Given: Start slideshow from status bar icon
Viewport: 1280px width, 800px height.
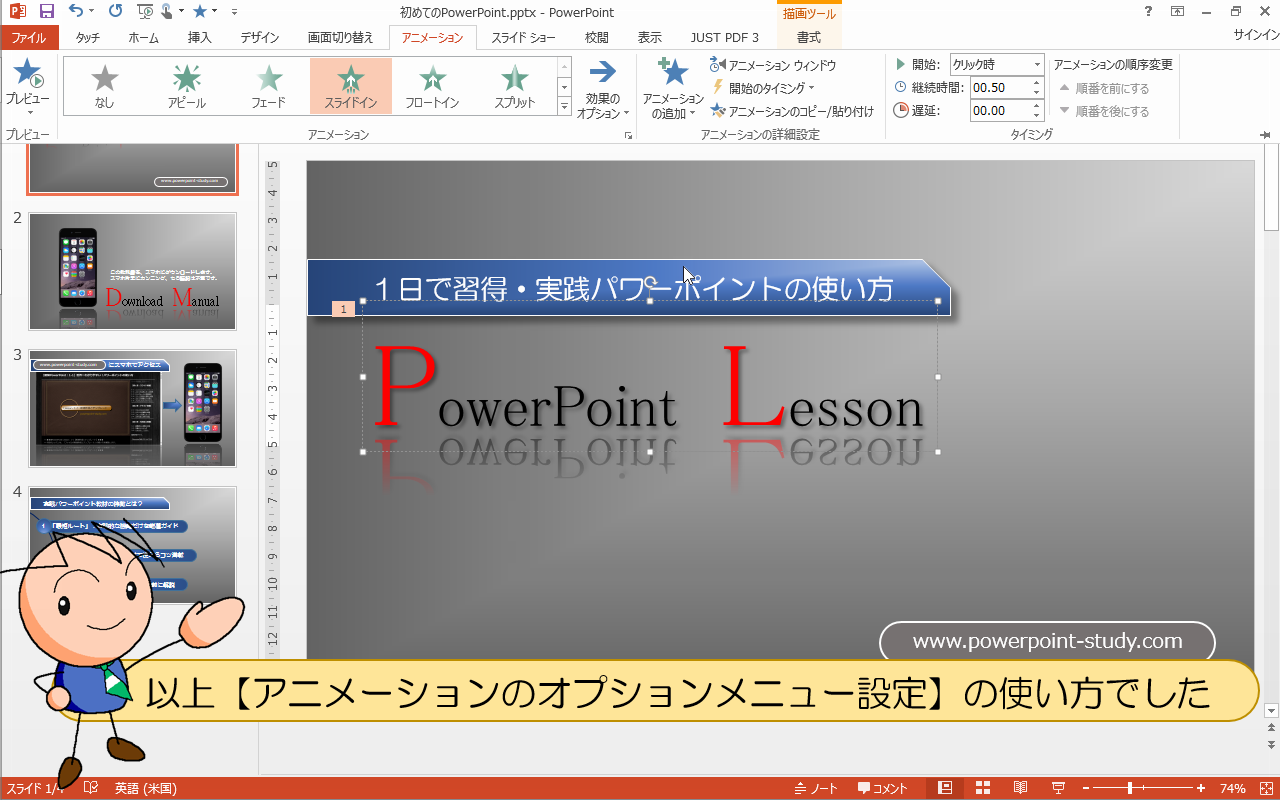Looking at the screenshot, I should click(1059, 788).
